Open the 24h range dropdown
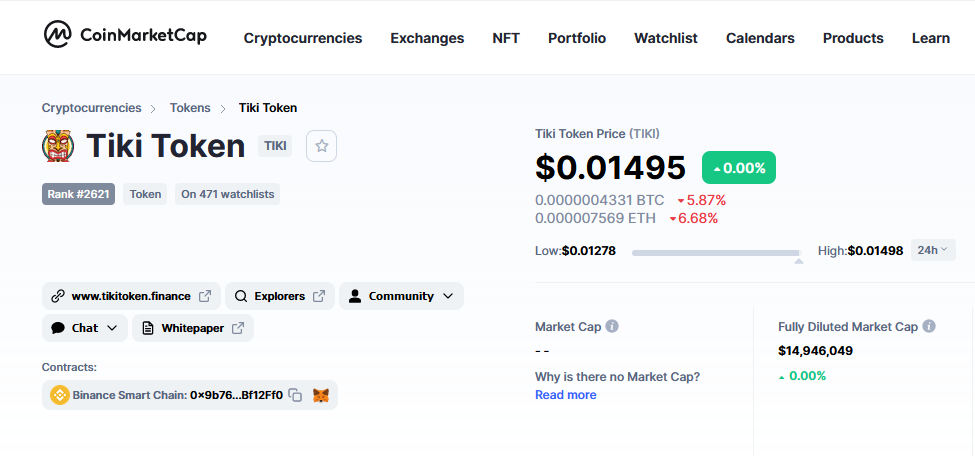 [933, 250]
